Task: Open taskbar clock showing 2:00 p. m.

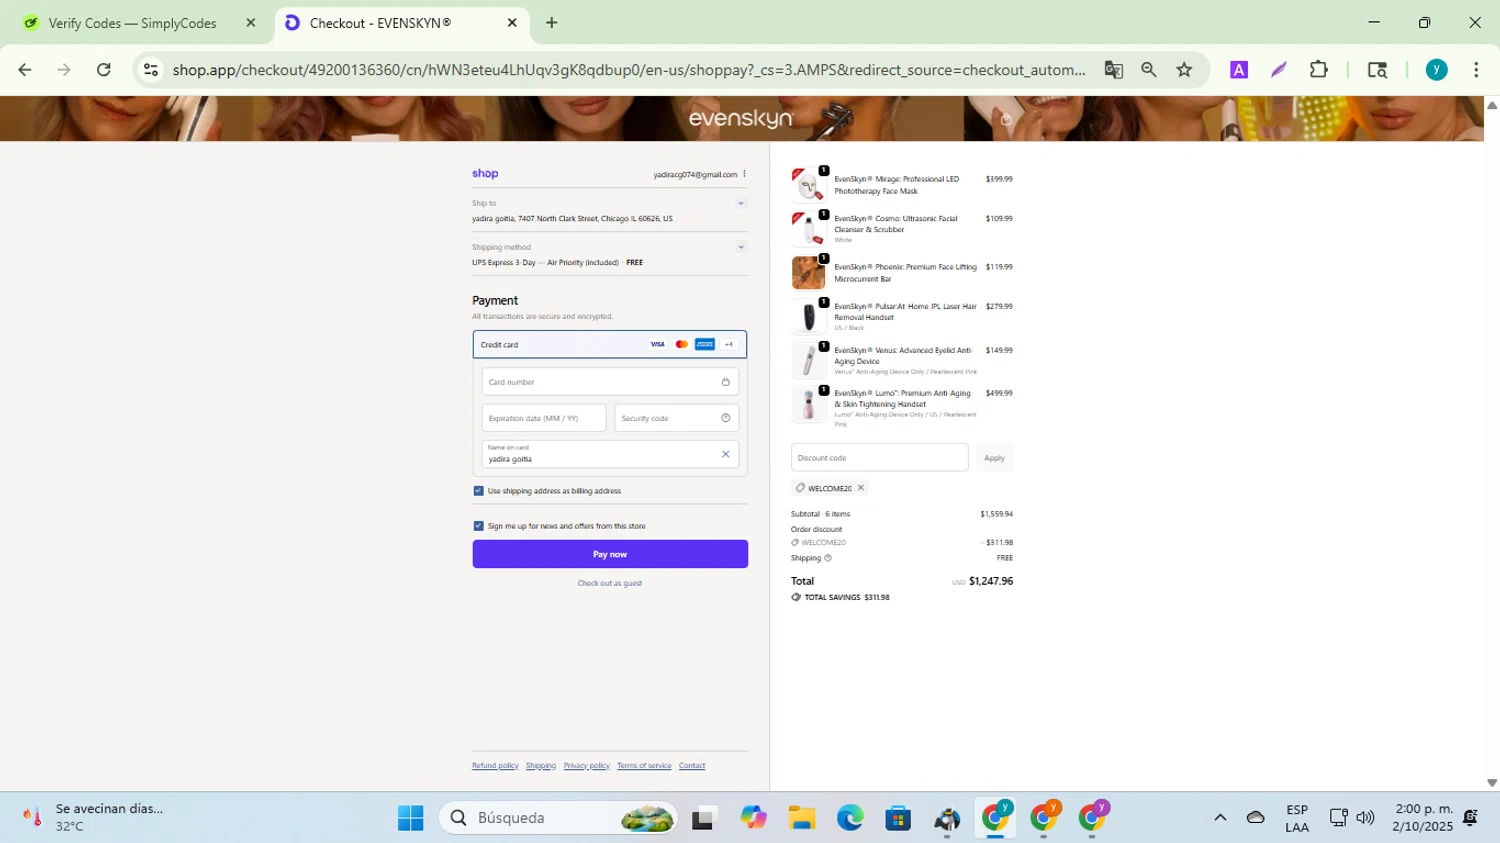Action: pyautogui.click(x=1424, y=818)
